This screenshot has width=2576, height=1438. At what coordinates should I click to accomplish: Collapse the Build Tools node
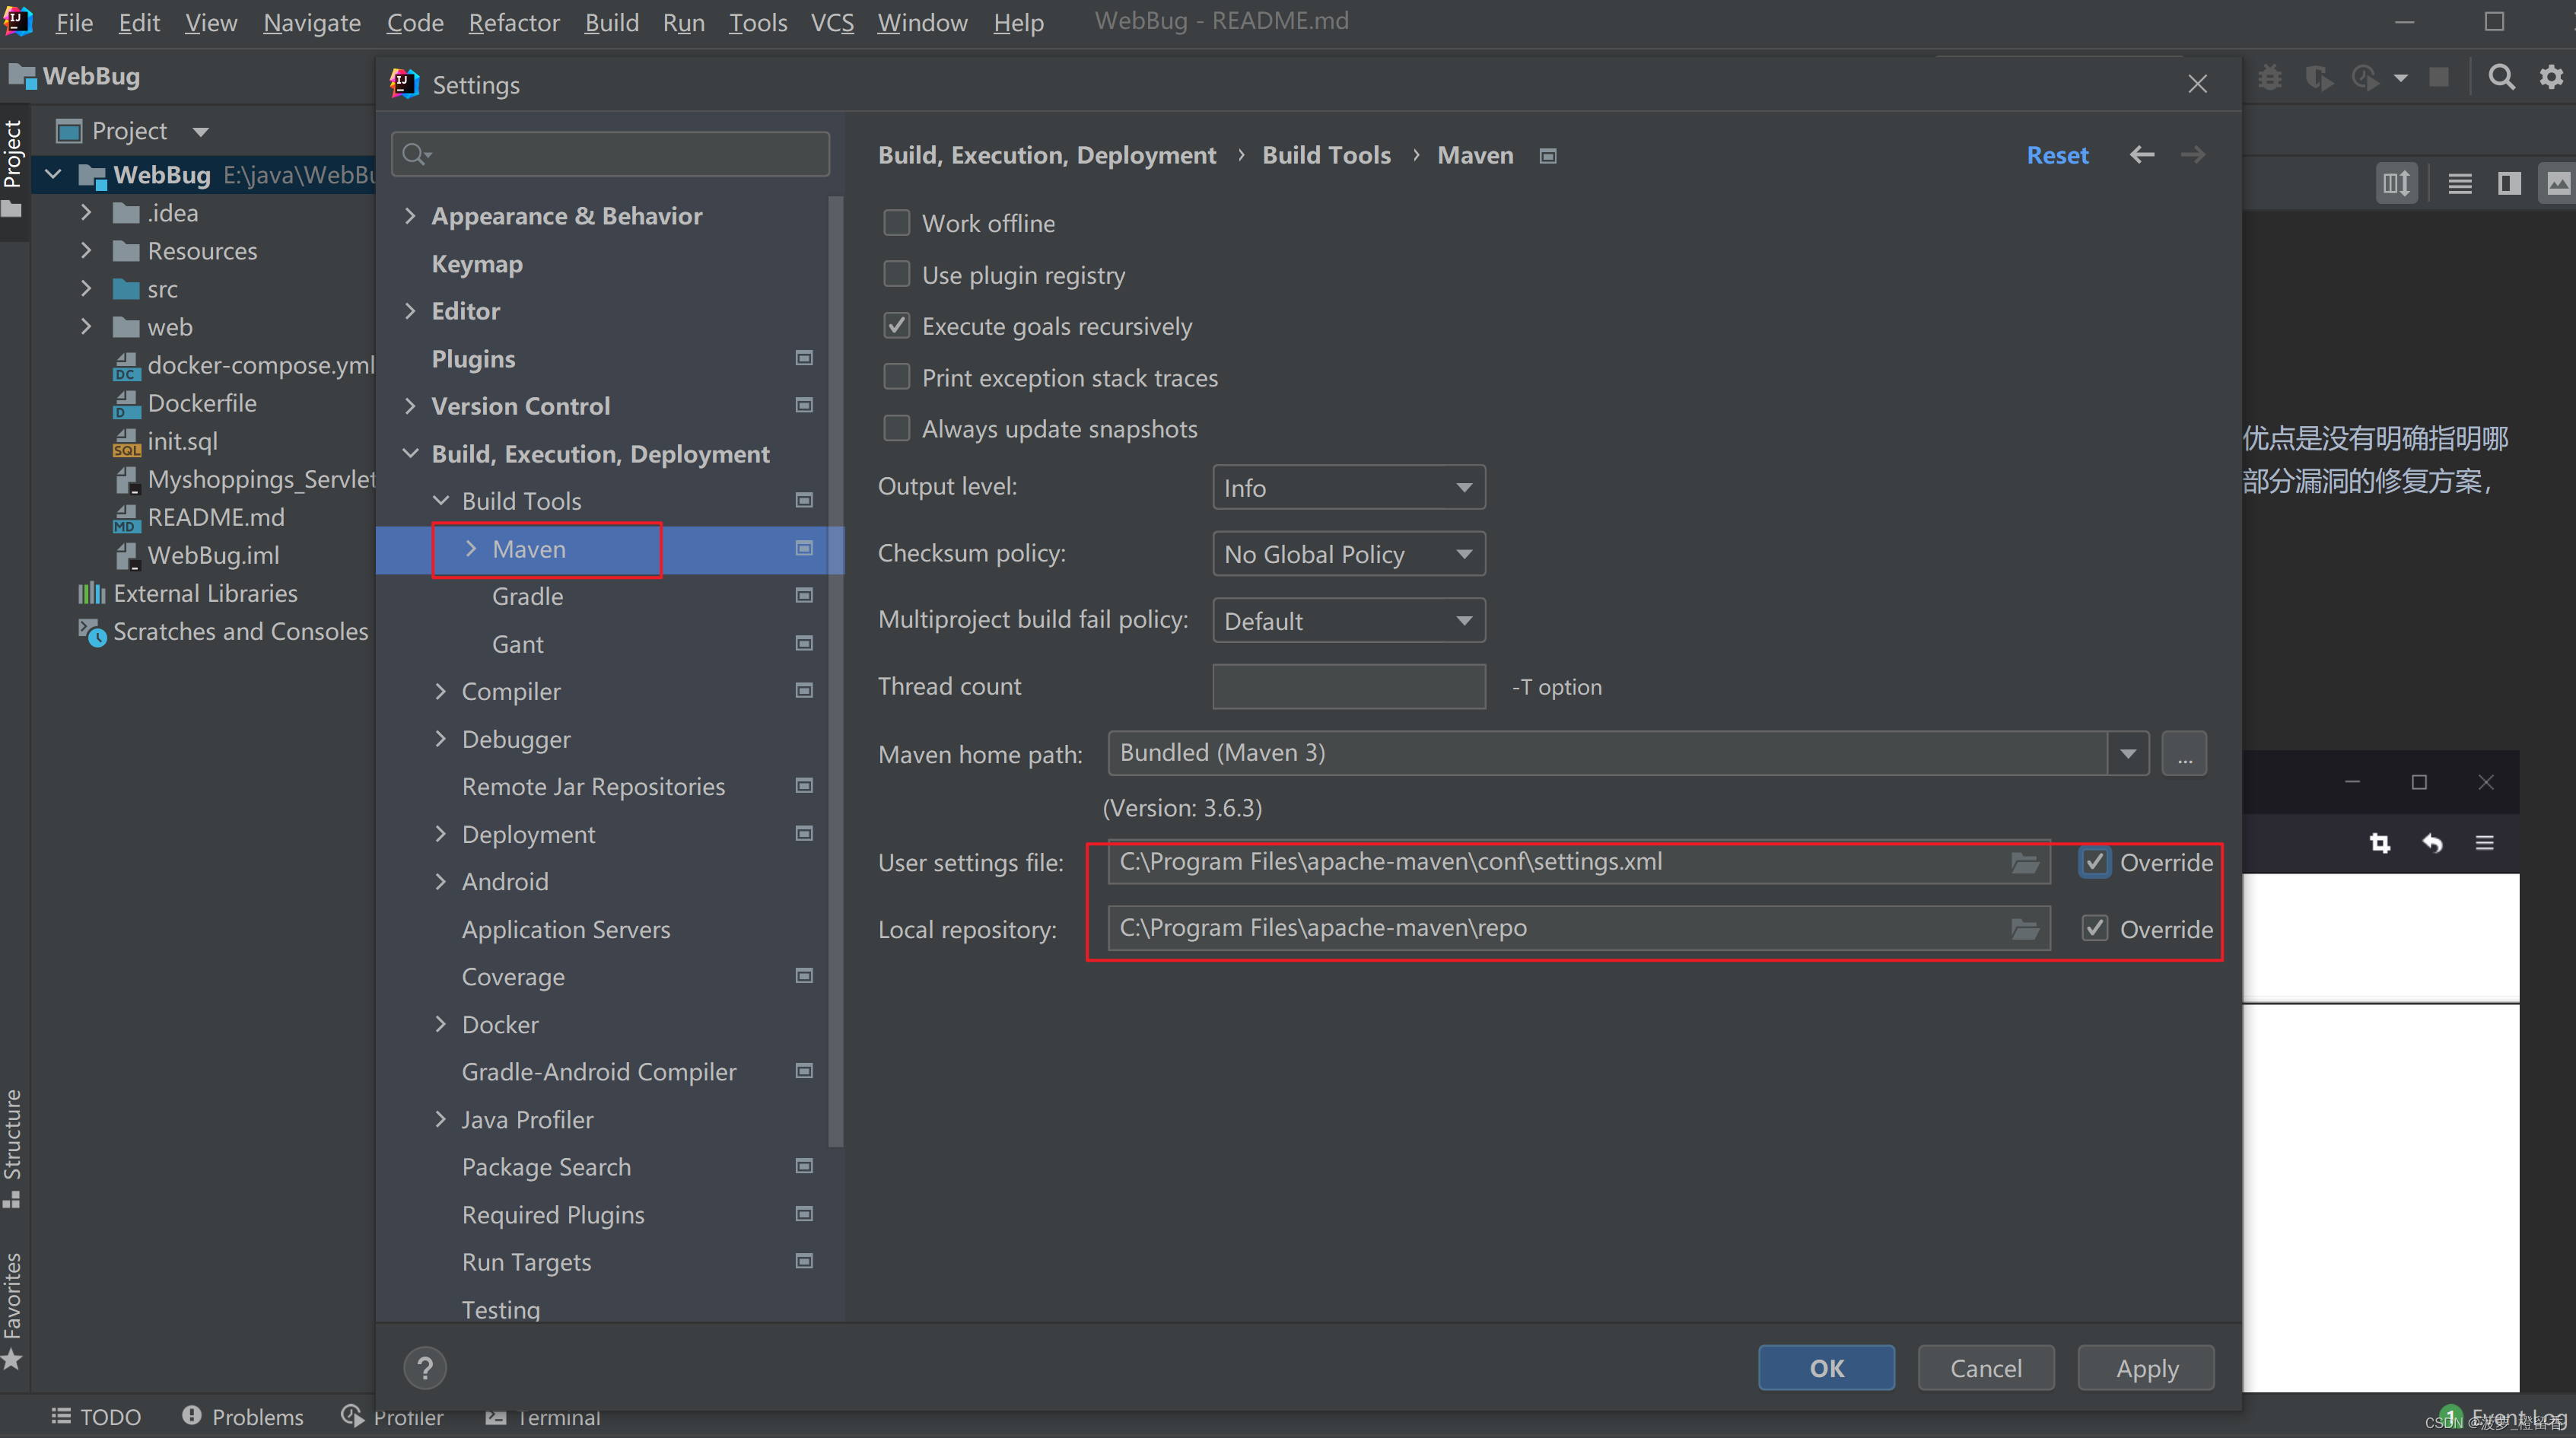tap(440, 501)
